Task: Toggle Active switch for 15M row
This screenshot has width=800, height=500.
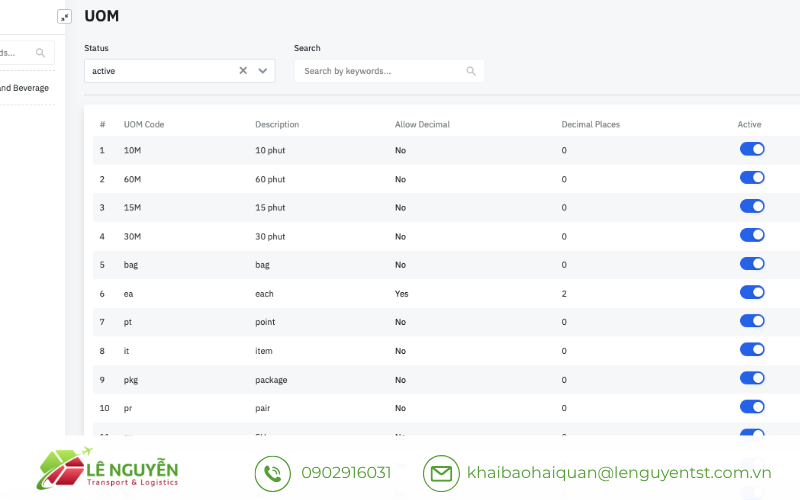Action: coord(752,206)
